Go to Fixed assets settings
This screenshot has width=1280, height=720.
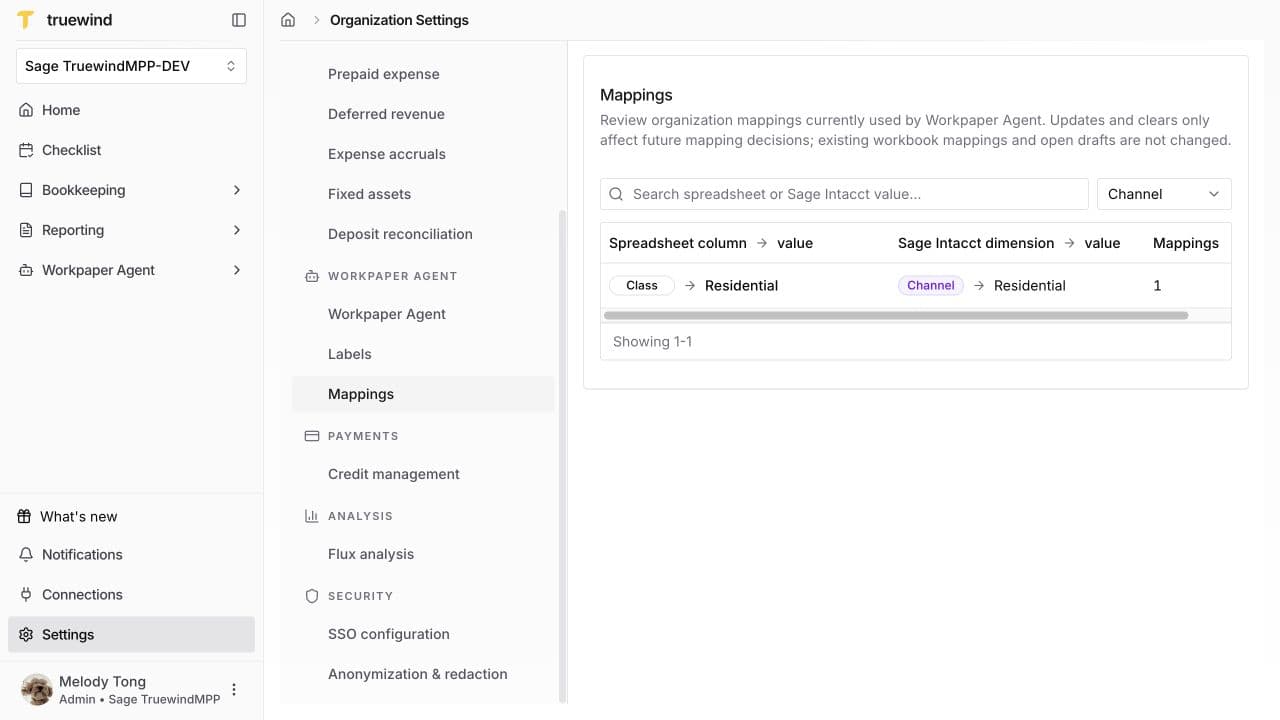(423, 194)
